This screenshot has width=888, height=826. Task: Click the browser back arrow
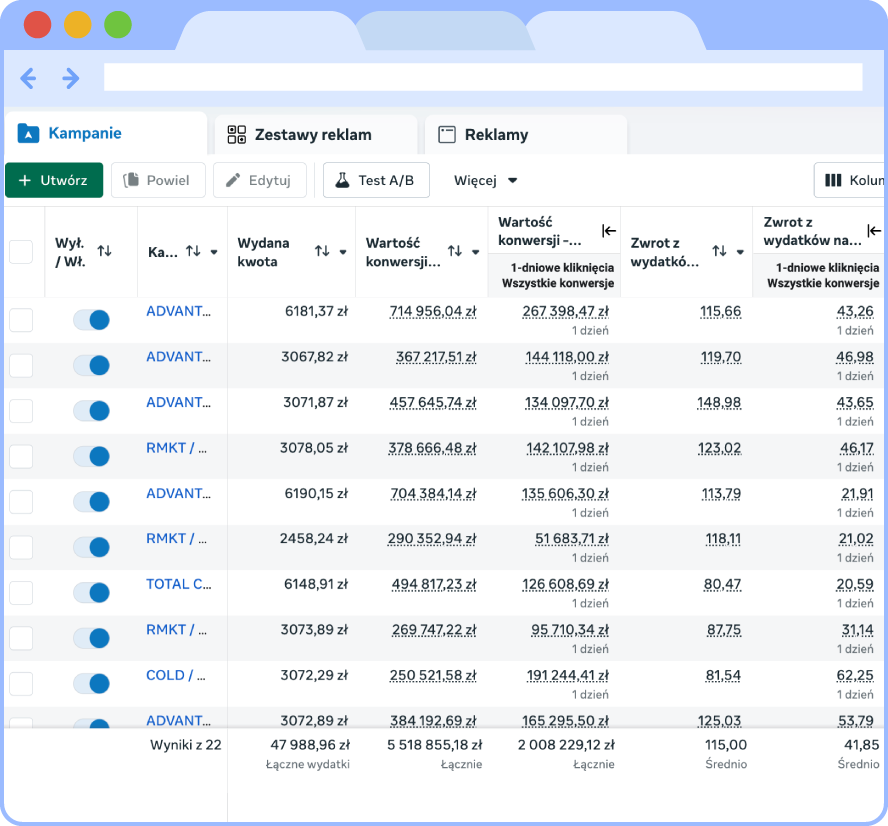pyautogui.click(x=28, y=78)
